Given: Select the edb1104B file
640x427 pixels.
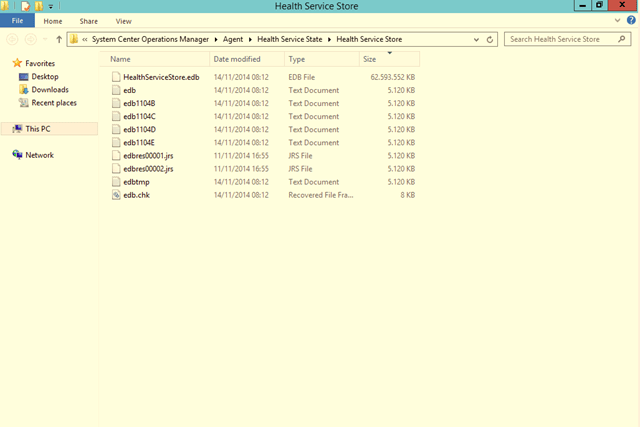Looking at the screenshot, I should pos(139,103).
